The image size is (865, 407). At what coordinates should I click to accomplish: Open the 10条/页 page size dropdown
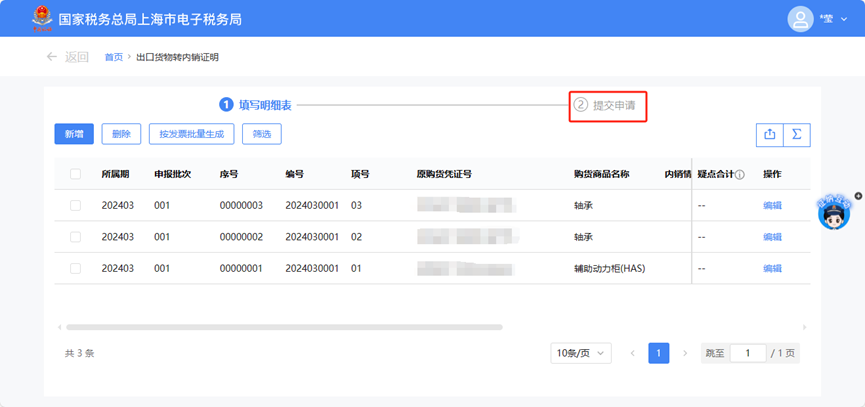coord(581,354)
